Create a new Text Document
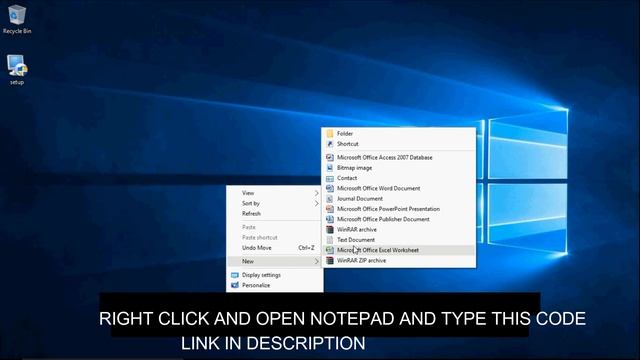The width and height of the screenshot is (640, 360). (x=399, y=240)
